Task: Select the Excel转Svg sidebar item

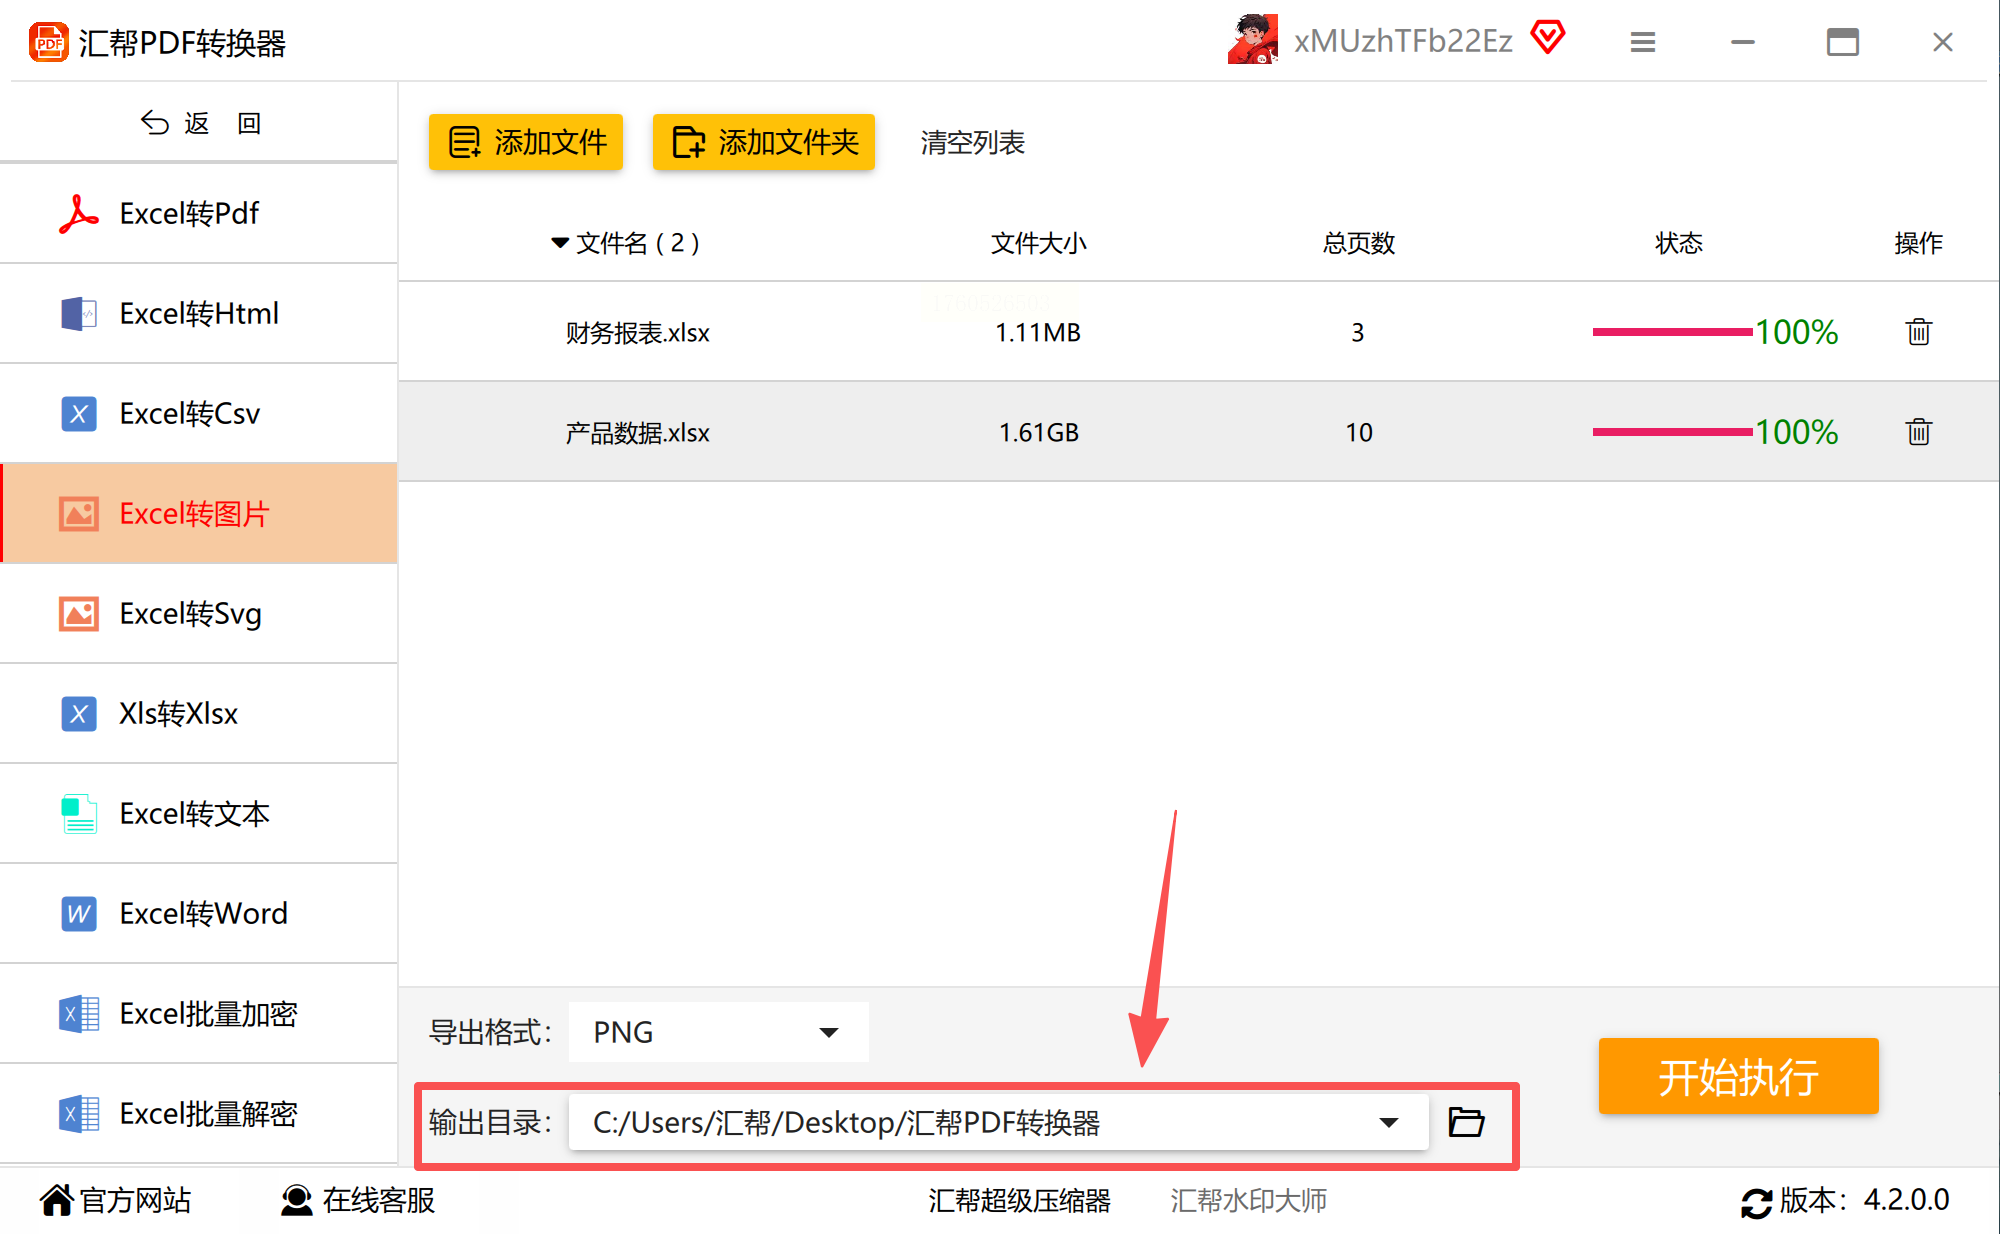Action: click(190, 613)
